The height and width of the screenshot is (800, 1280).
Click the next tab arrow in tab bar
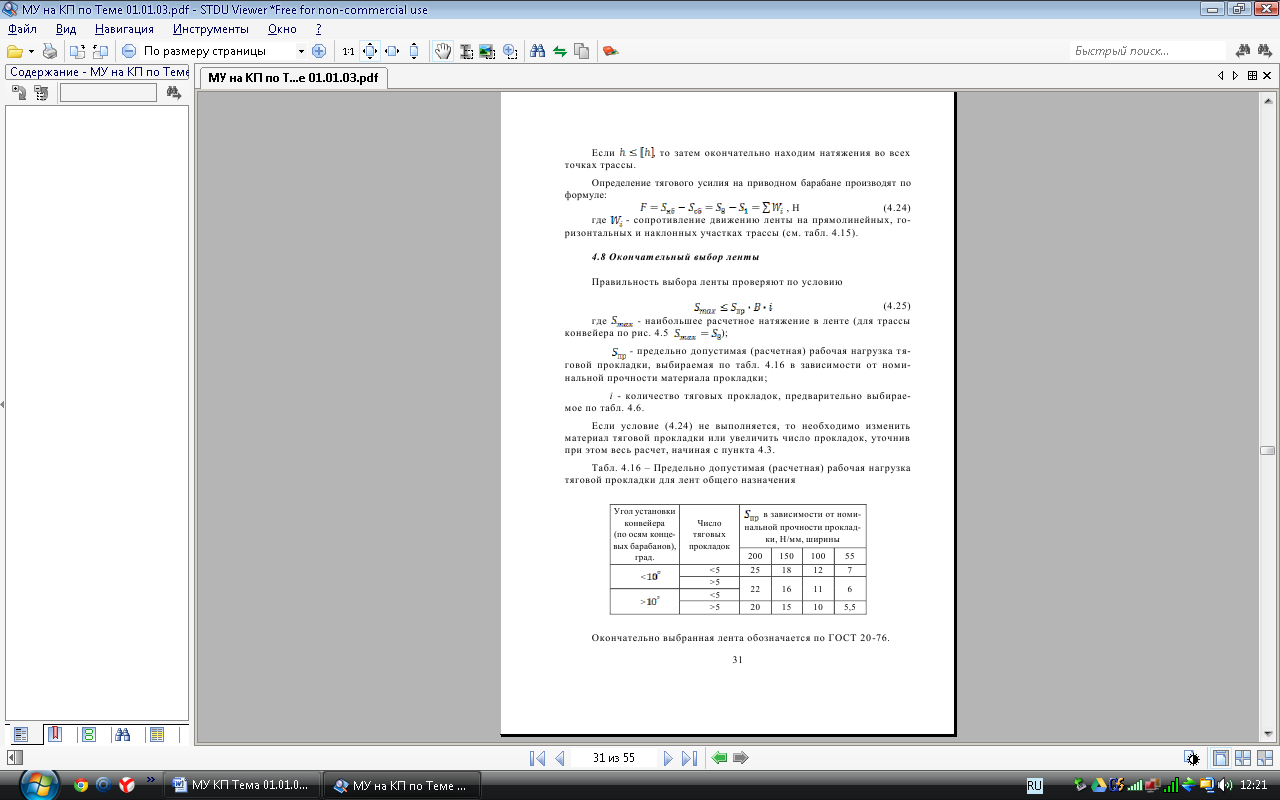click(x=1236, y=75)
